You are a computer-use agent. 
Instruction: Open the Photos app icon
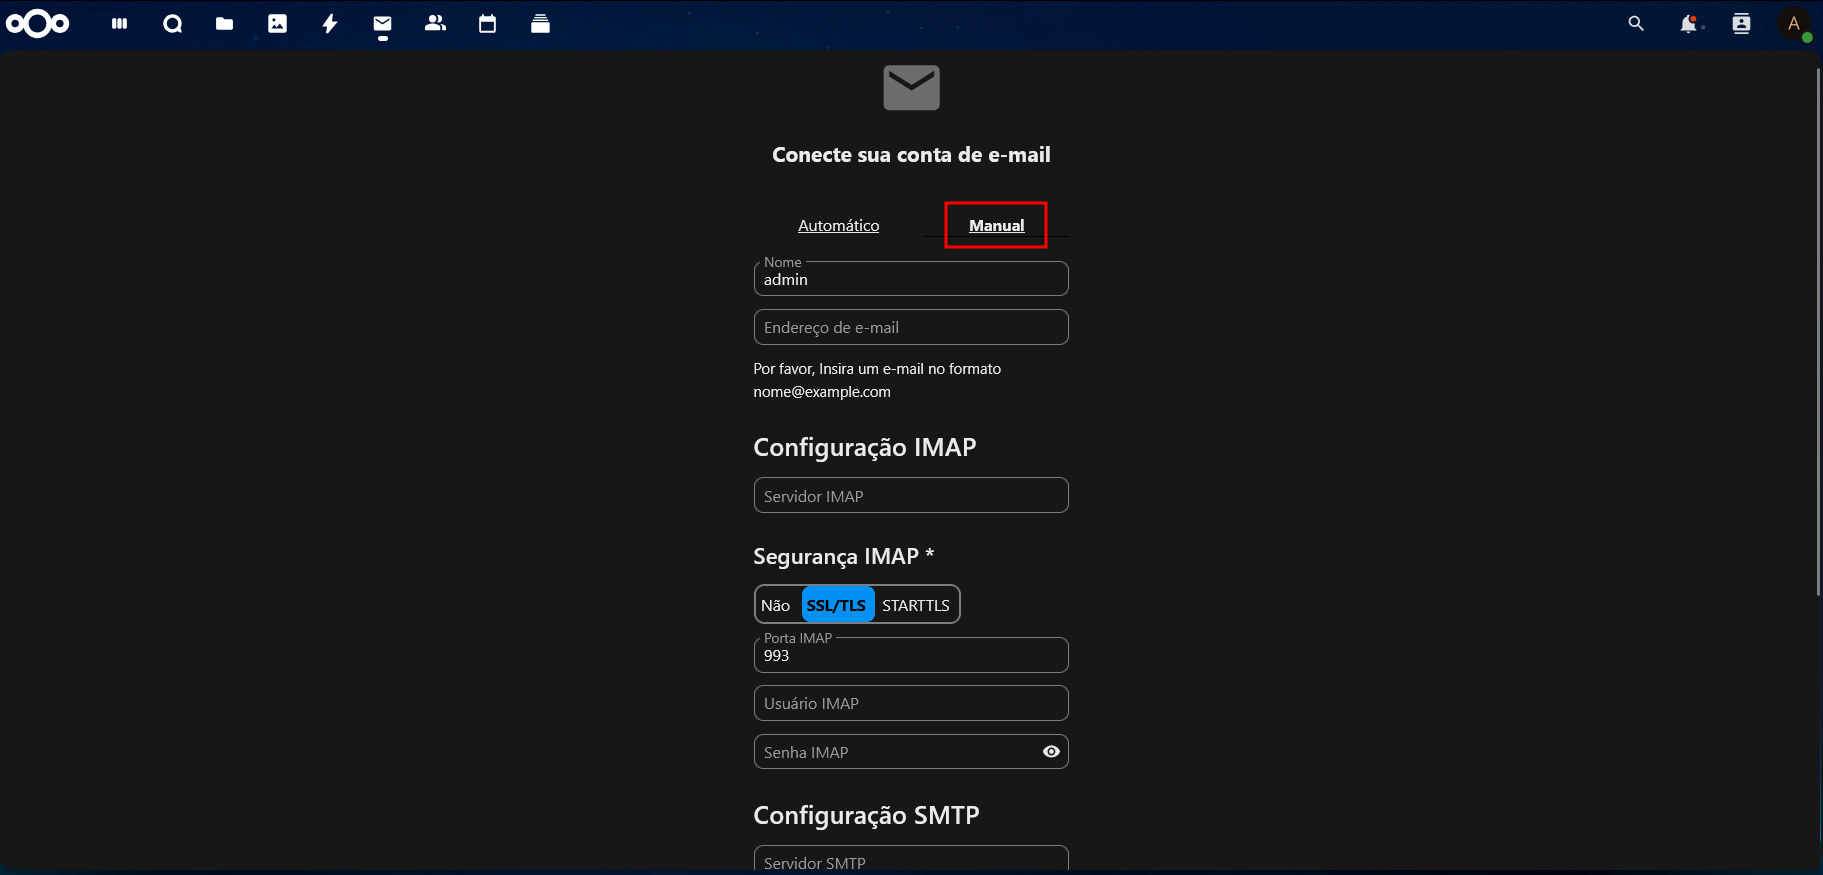pyautogui.click(x=277, y=23)
